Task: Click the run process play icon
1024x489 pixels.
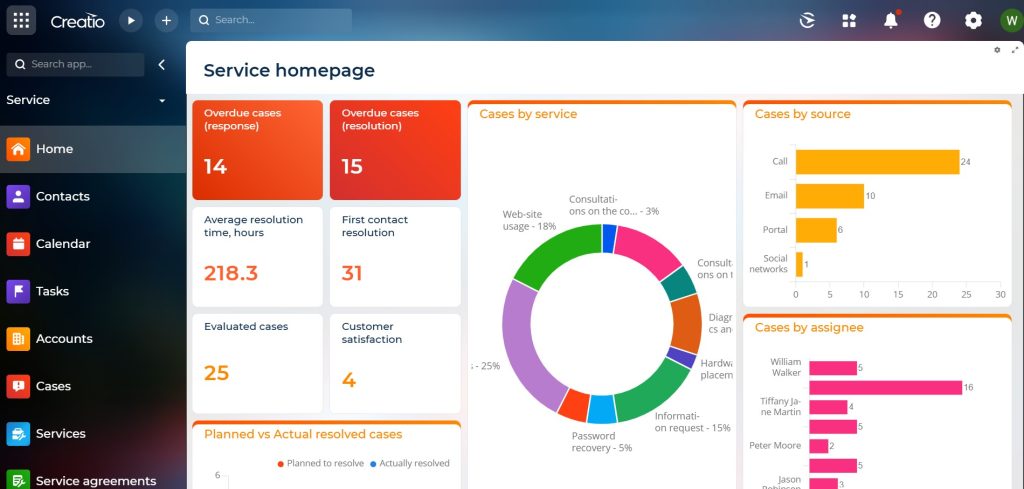Action: tap(131, 20)
